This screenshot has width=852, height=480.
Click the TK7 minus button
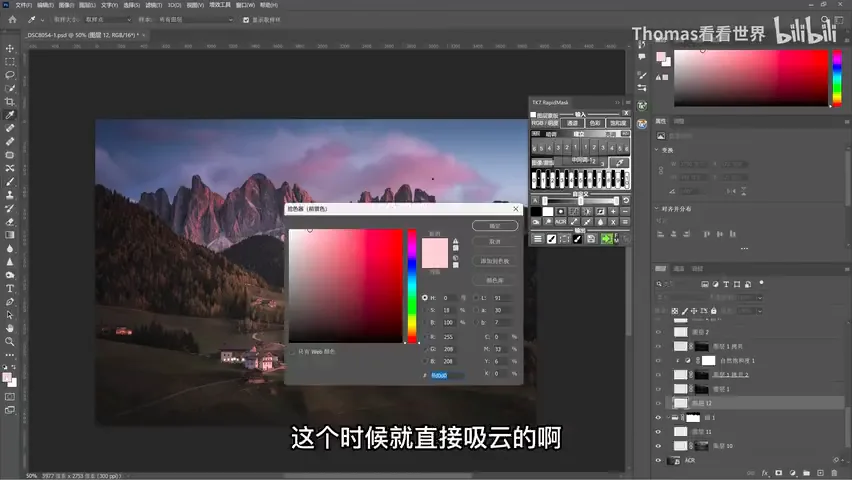(x=625, y=211)
